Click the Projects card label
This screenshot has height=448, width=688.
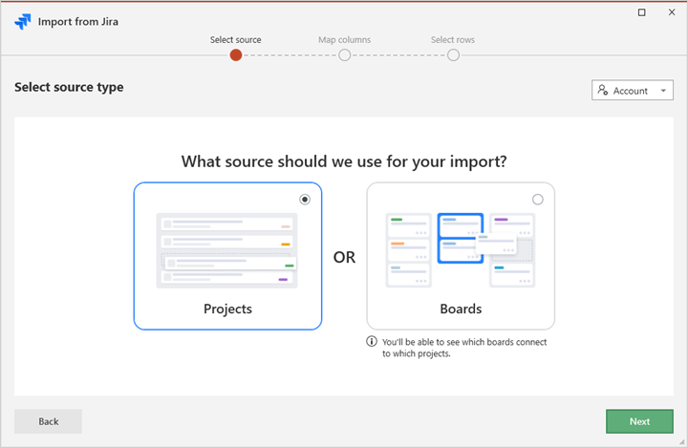(228, 309)
